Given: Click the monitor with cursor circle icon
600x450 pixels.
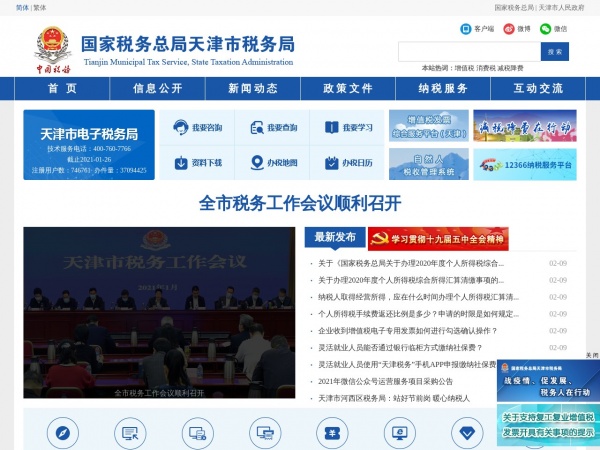Looking at the screenshot, I should coord(130,433).
